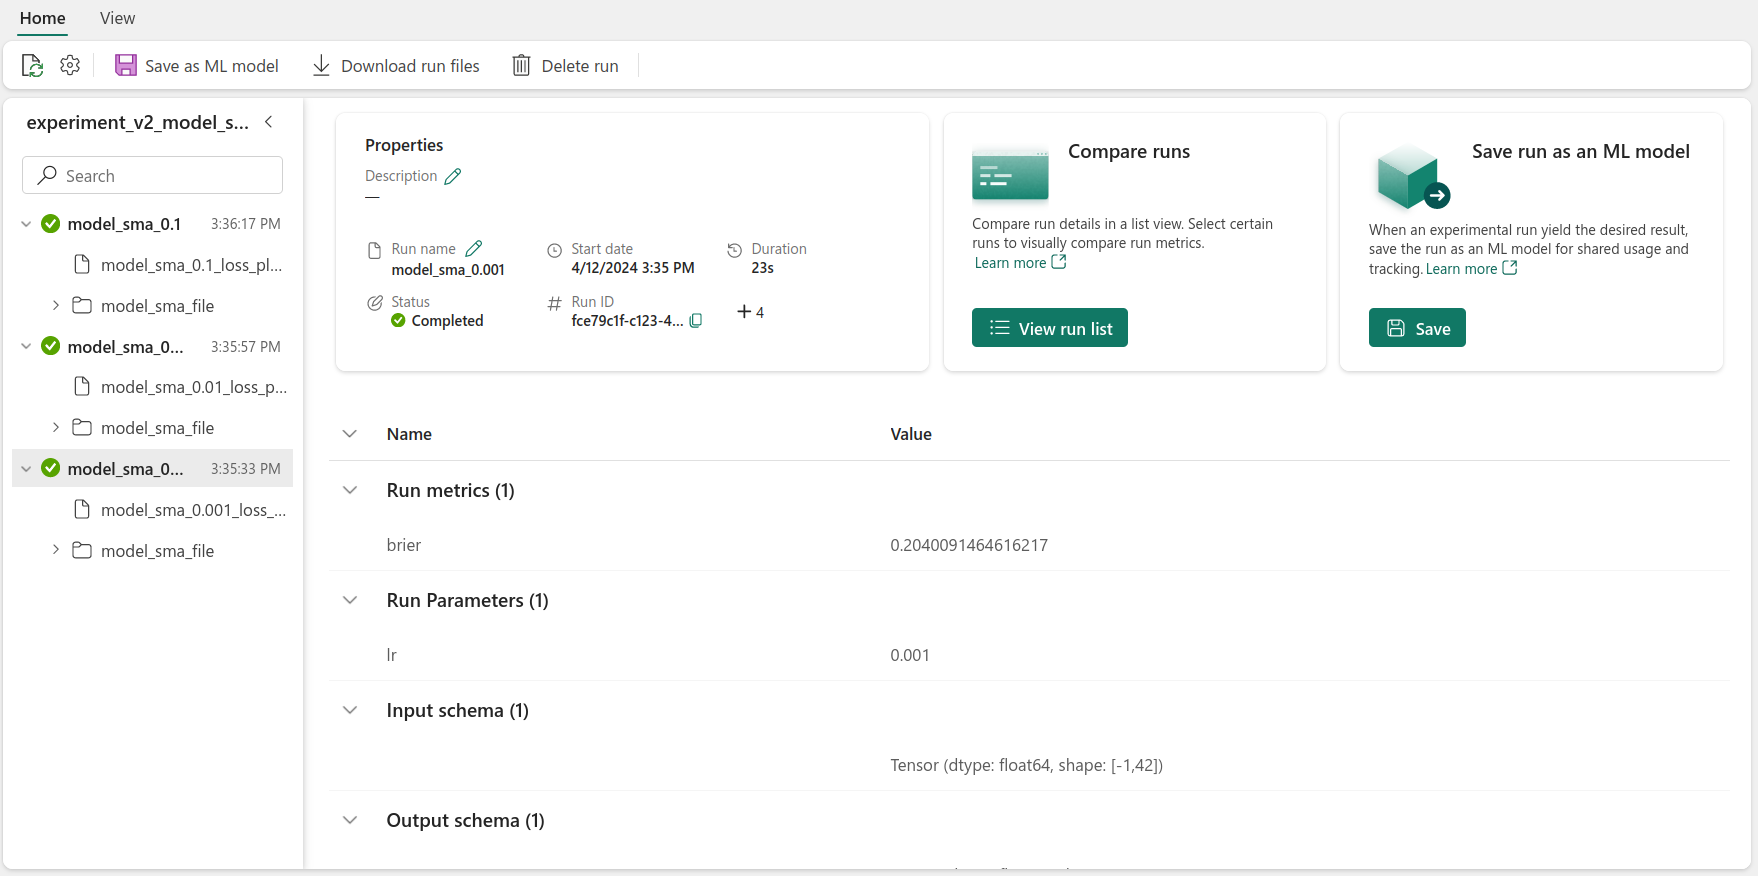Select the Home tab
The height and width of the screenshot is (876, 1758).
tap(43, 18)
